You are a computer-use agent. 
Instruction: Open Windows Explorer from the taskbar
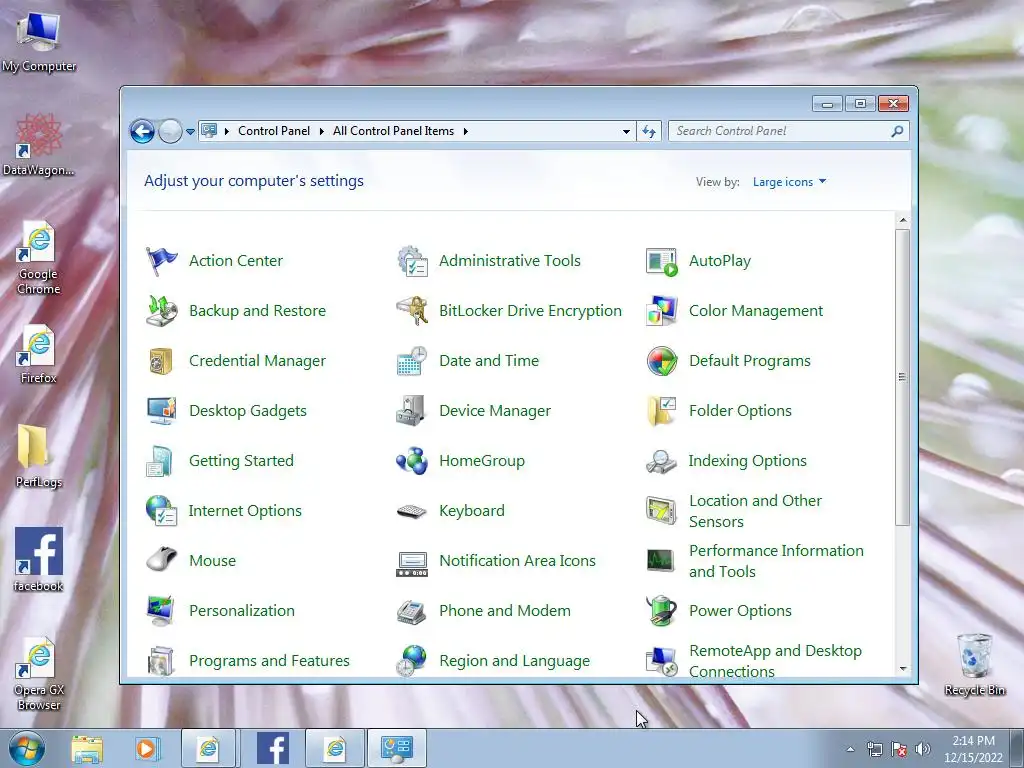pos(87,748)
